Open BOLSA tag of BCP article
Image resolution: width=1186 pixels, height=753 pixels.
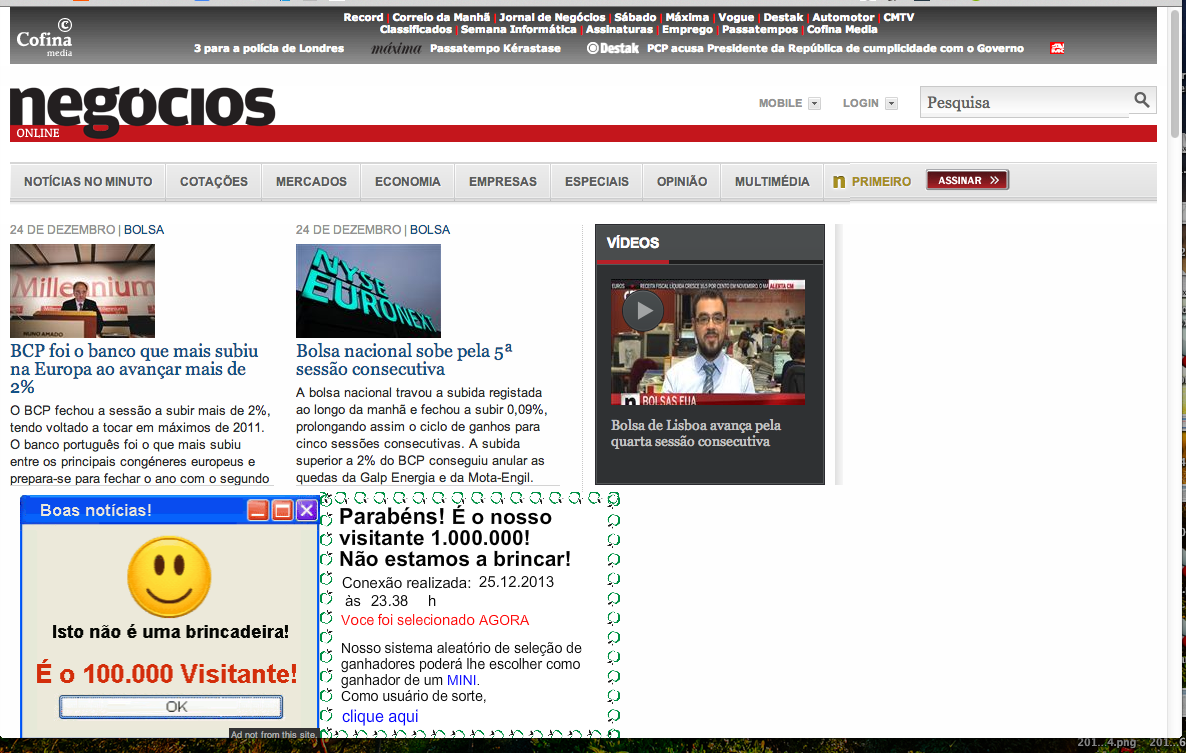point(144,230)
